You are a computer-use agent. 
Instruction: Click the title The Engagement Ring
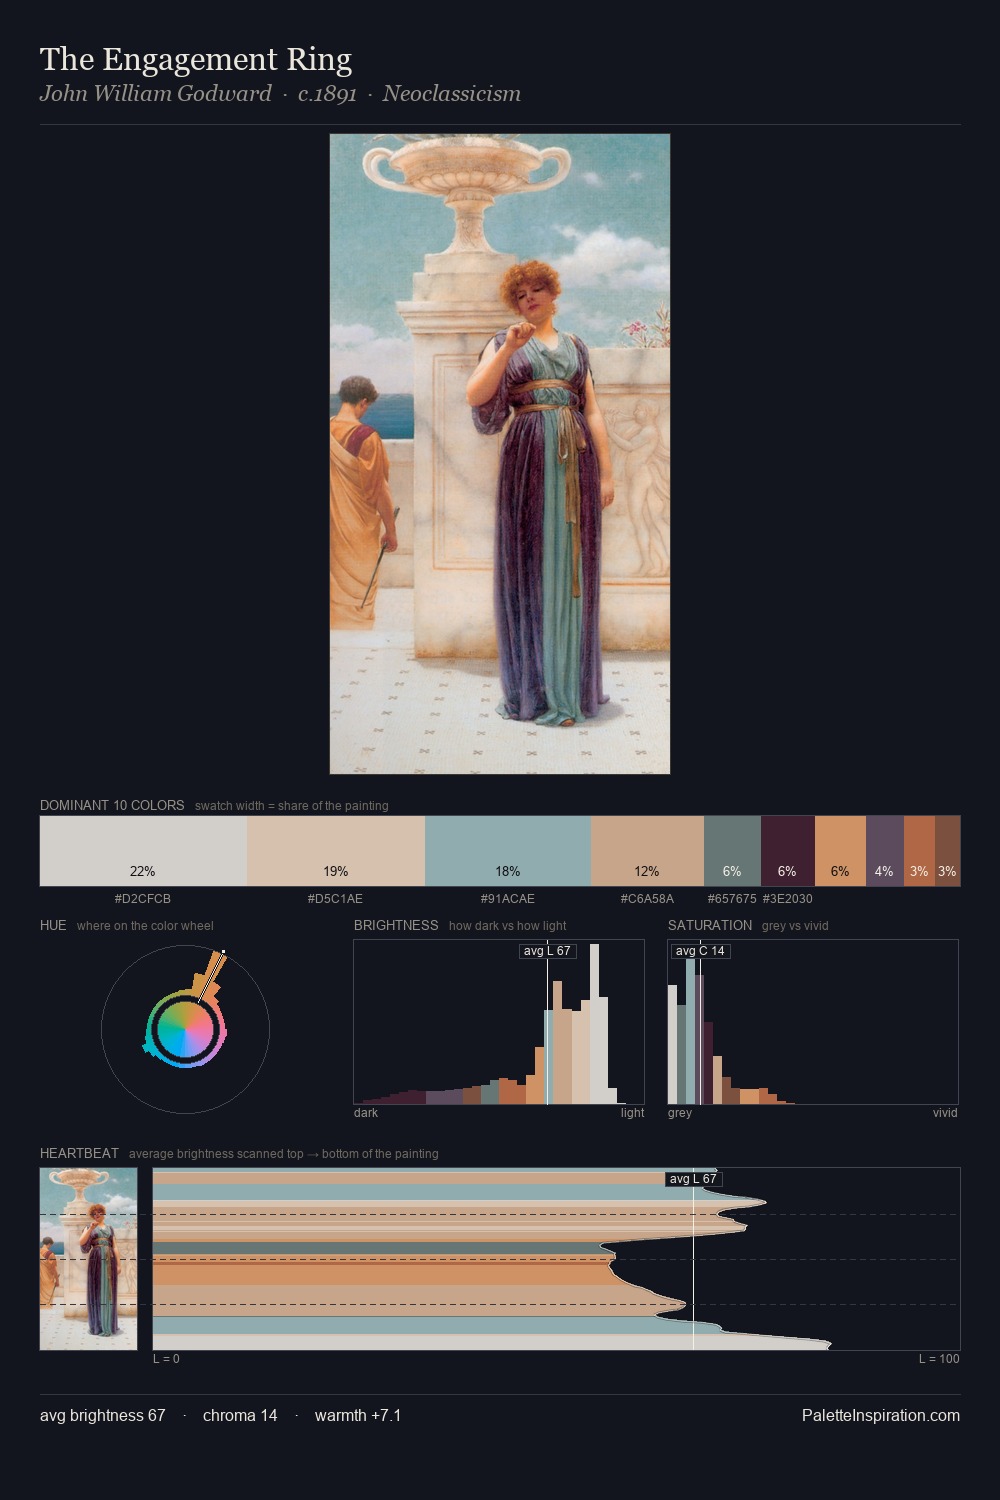(196, 59)
